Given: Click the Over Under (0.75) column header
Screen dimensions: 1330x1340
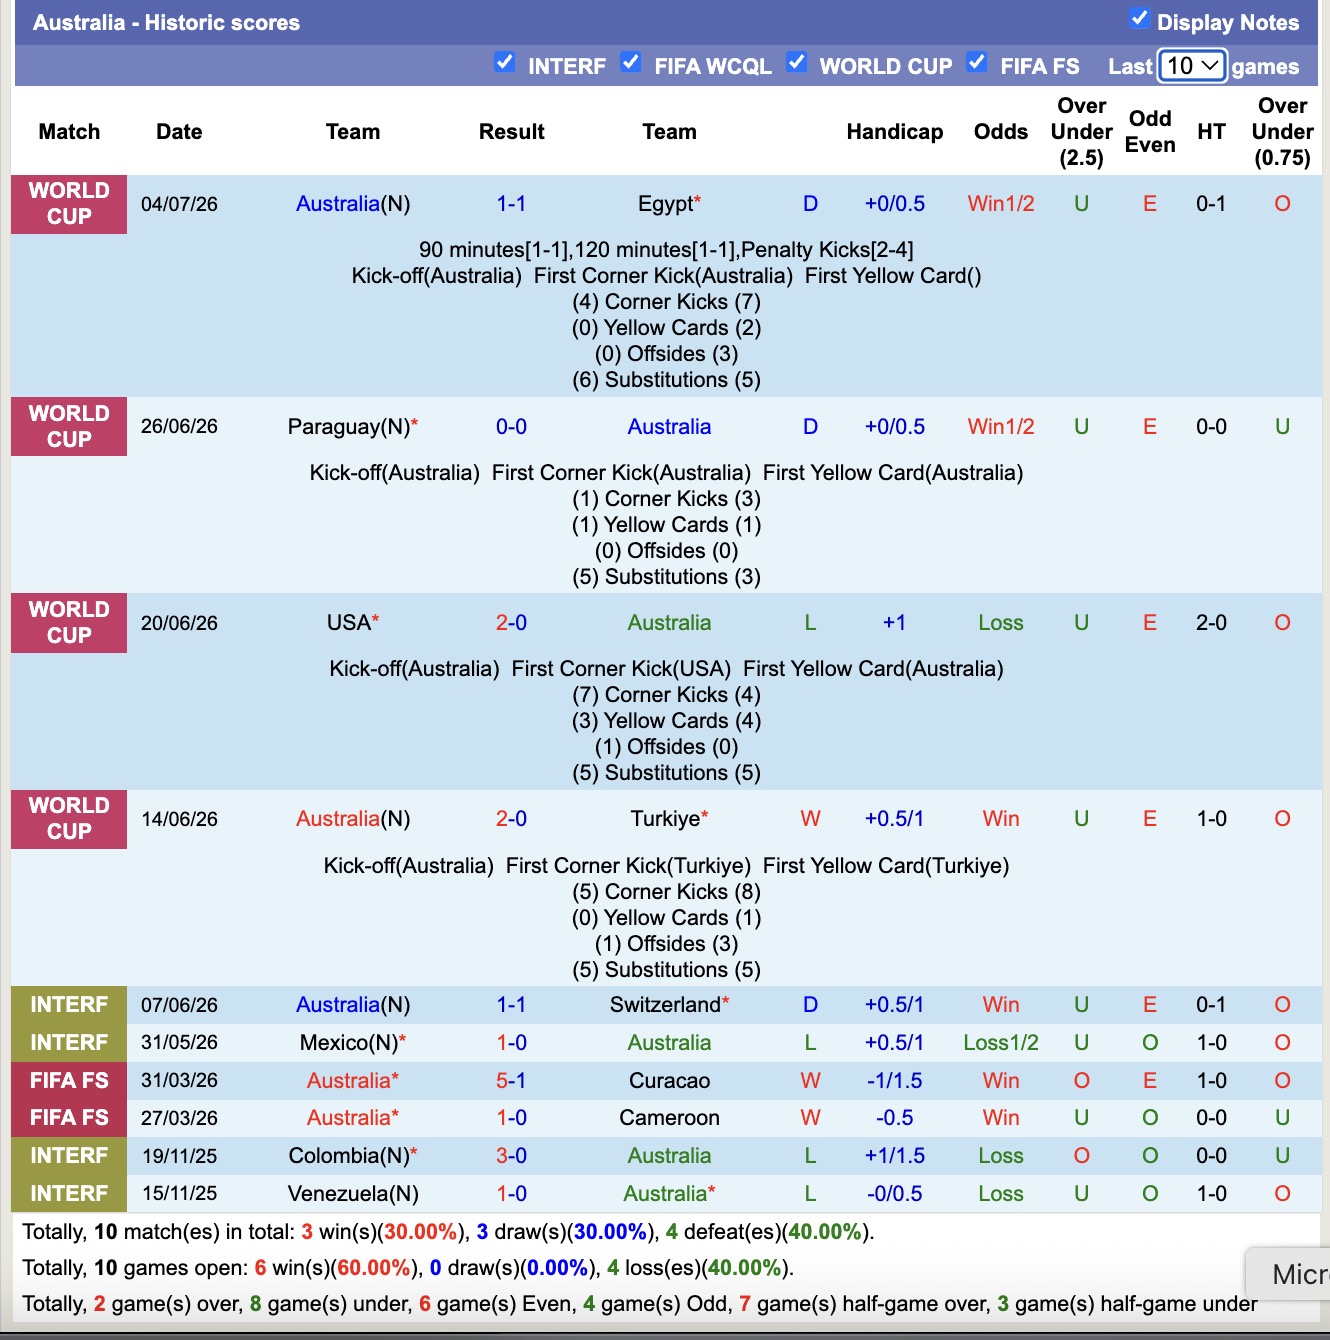Looking at the screenshot, I should point(1282,132).
